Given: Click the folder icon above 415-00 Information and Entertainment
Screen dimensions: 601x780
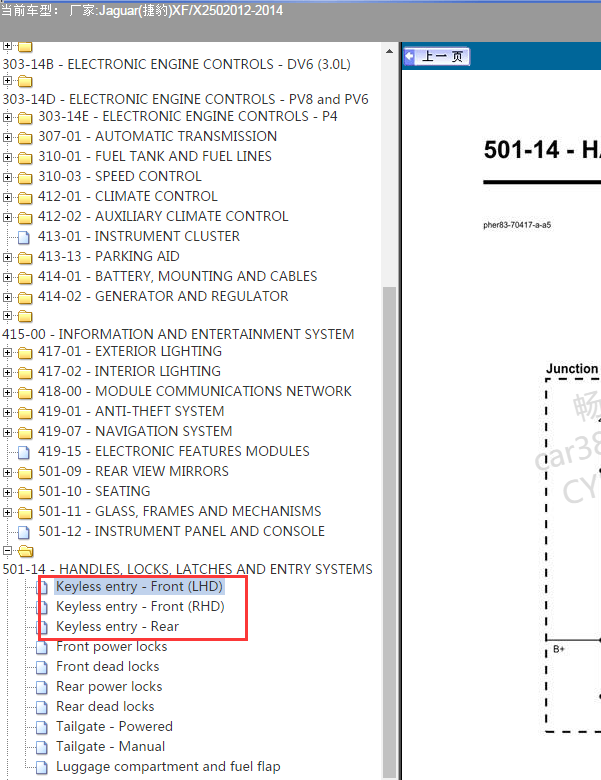Looking at the screenshot, I should [x=25, y=316].
